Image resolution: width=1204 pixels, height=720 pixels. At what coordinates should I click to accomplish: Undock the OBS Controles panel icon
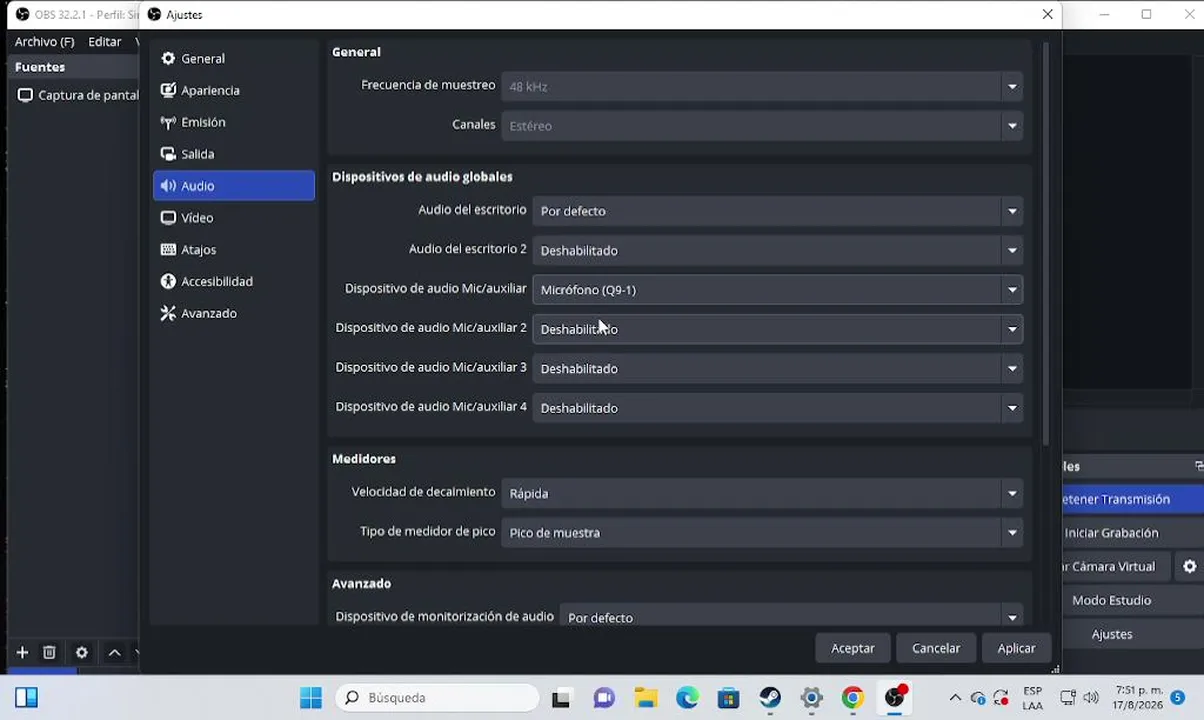tap(1198, 466)
